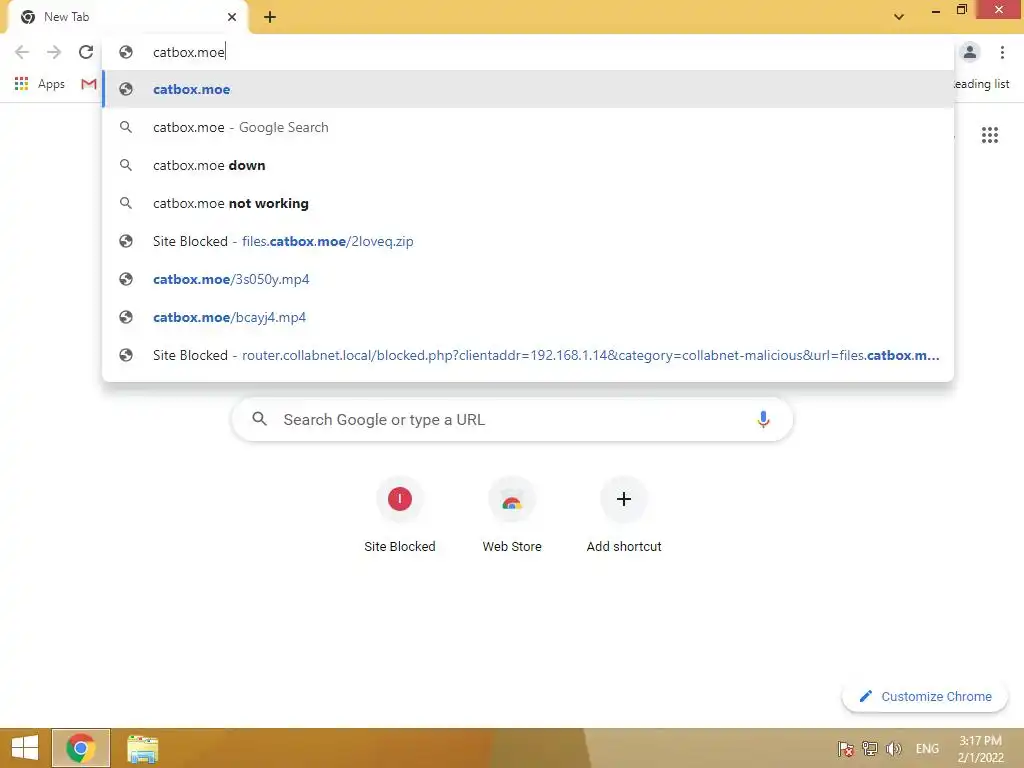Select the New Tab tab
The image size is (1024, 768).
pyautogui.click(x=128, y=17)
